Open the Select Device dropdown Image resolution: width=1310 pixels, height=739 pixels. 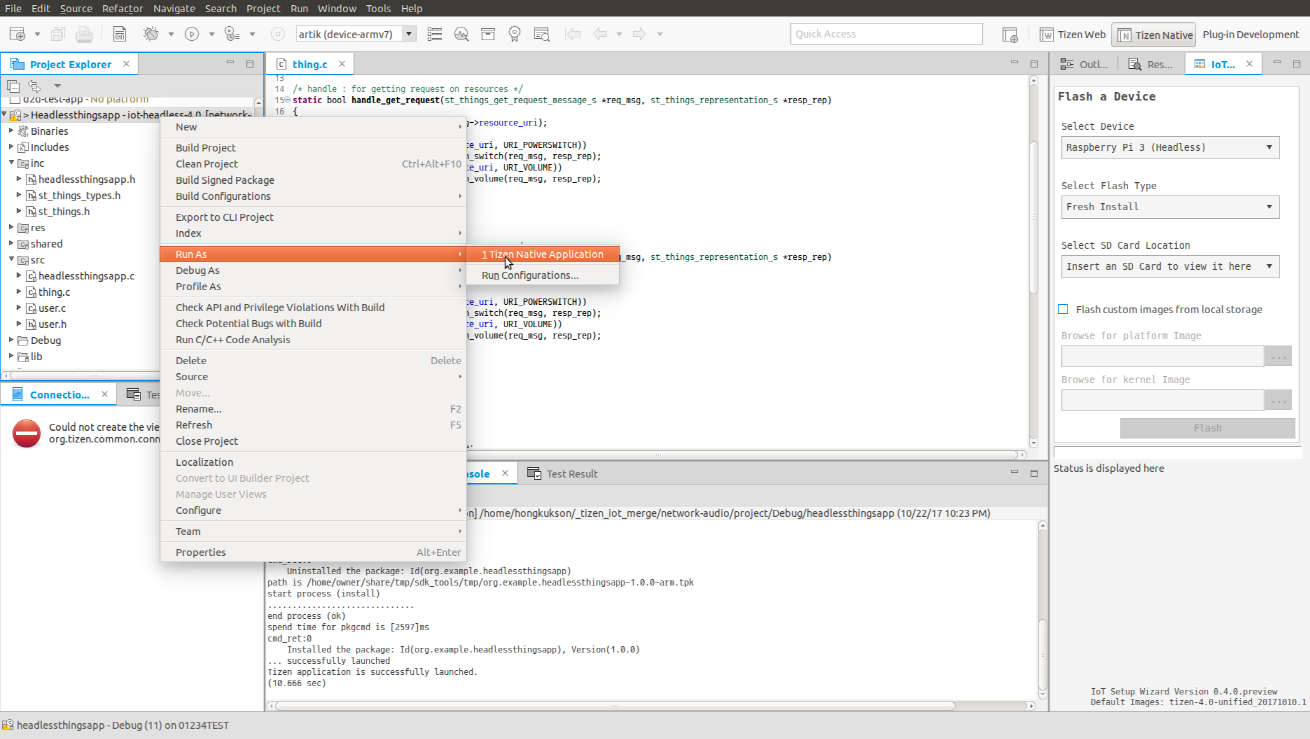tap(1170, 148)
